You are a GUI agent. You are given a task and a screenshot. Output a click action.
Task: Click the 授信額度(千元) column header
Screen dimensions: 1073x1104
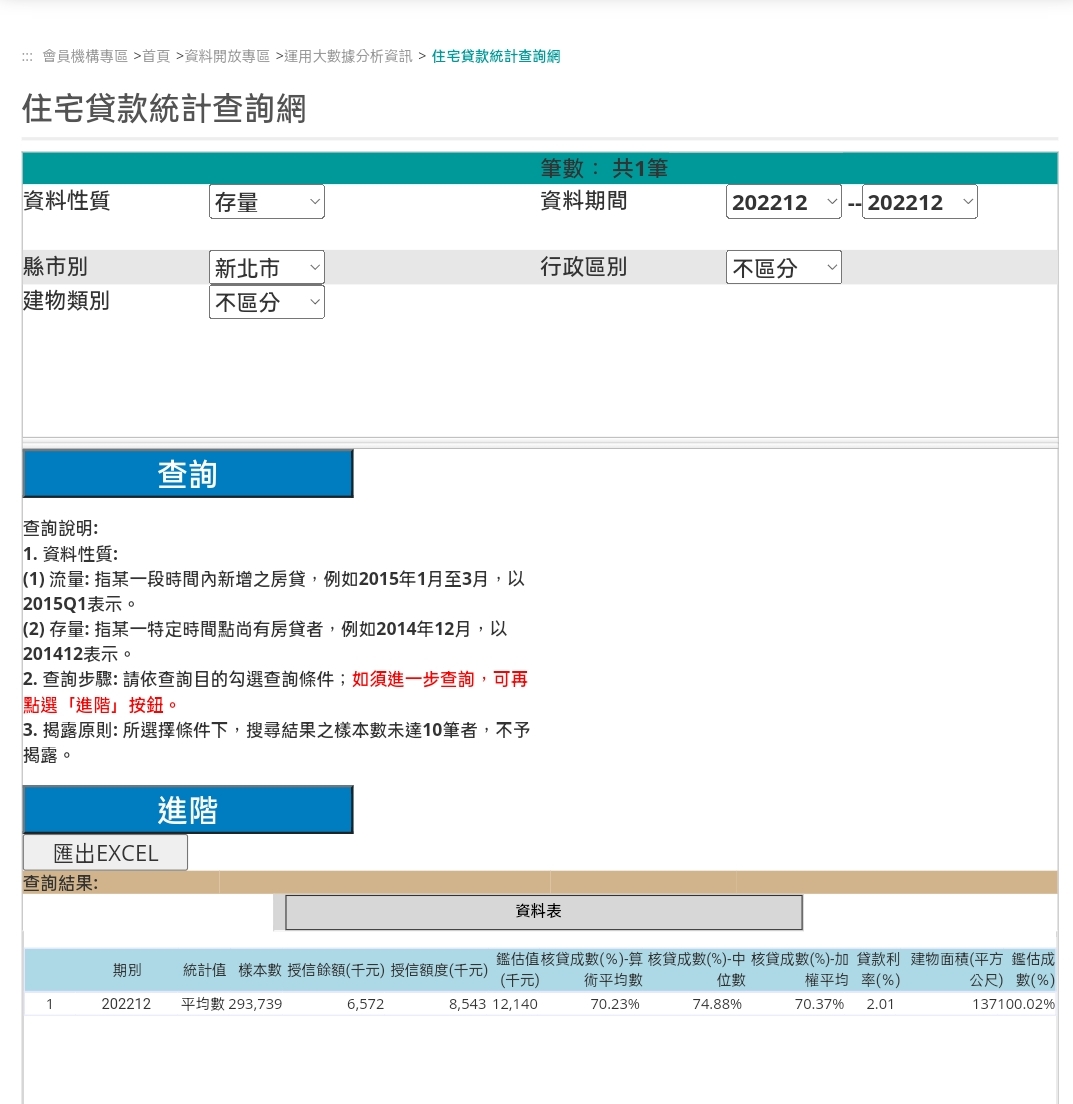[x=439, y=970]
